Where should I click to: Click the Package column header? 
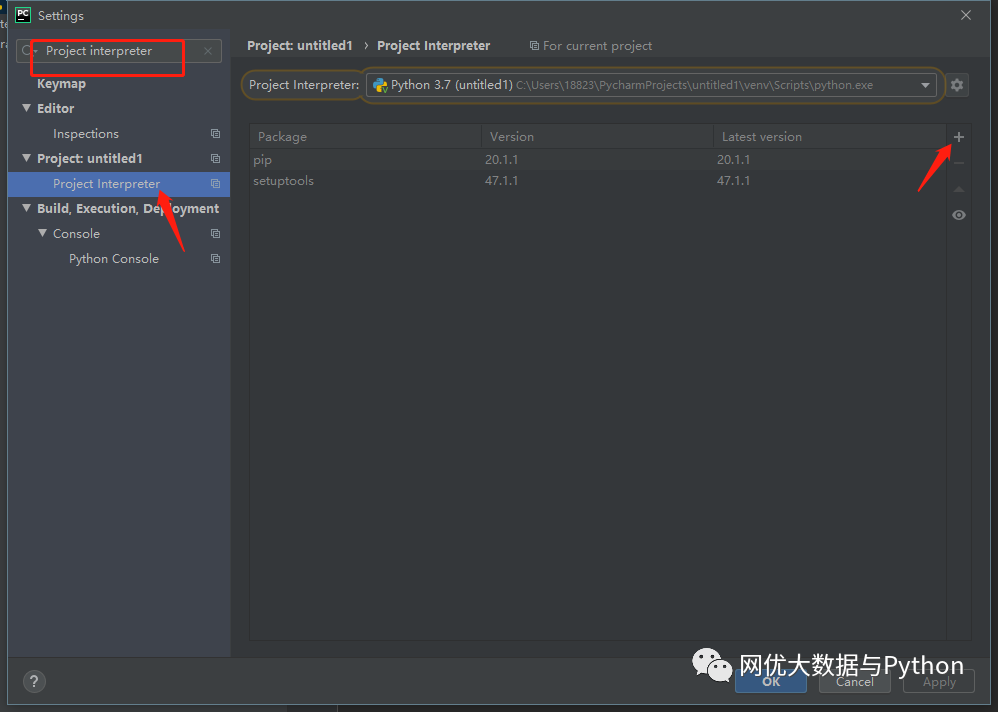pyautogui.click(x=365, y=137)
